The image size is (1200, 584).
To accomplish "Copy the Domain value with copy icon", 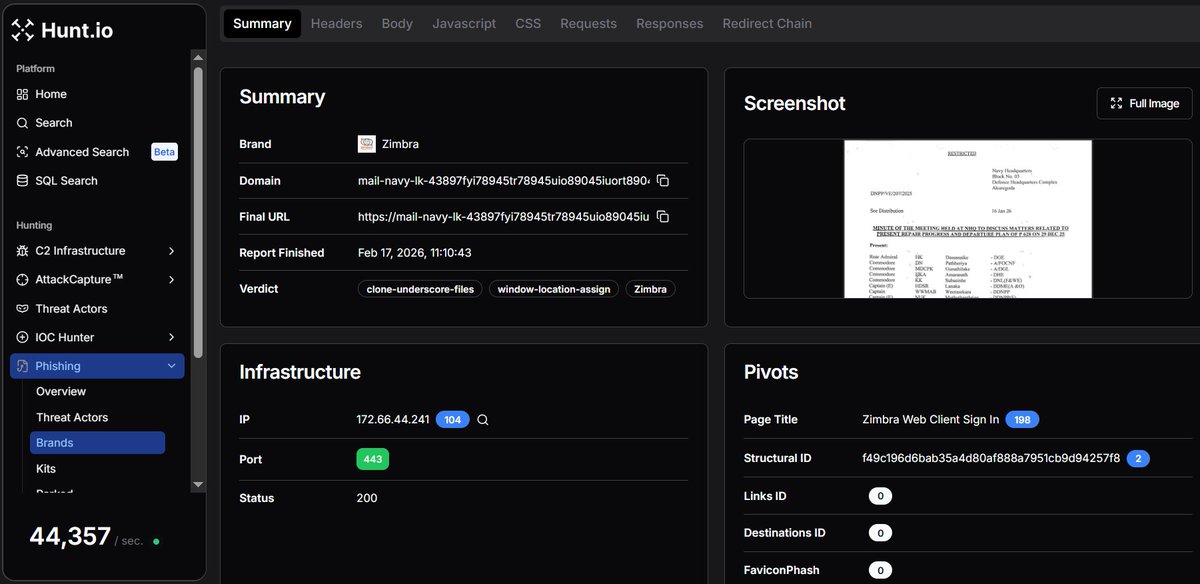I will point(662,181).
